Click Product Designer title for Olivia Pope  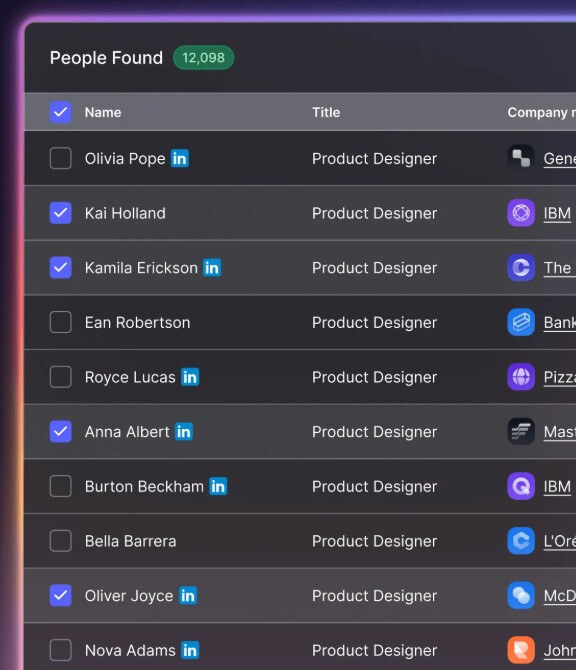(375, 159)
